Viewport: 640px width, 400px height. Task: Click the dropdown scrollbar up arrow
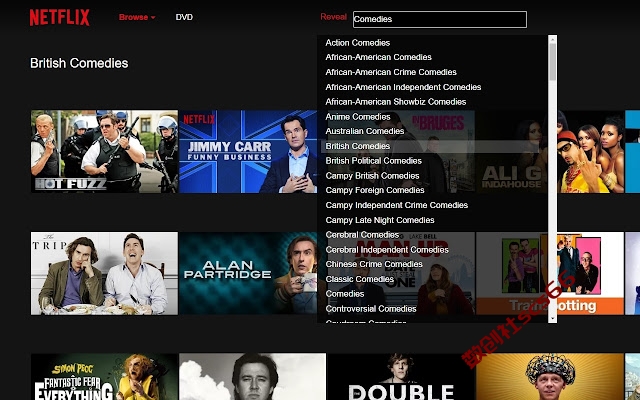click(x=553, y=39)
